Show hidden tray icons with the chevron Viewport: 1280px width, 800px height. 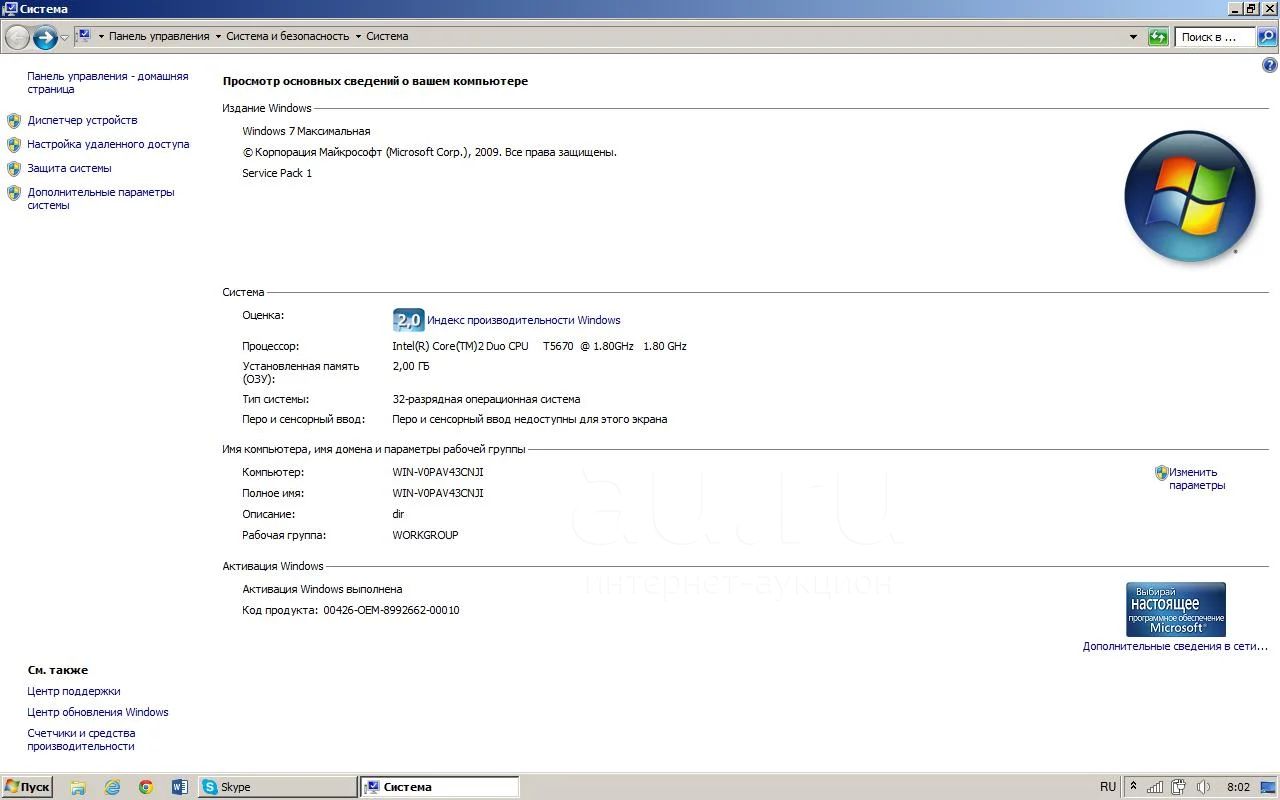point(1133,787)
